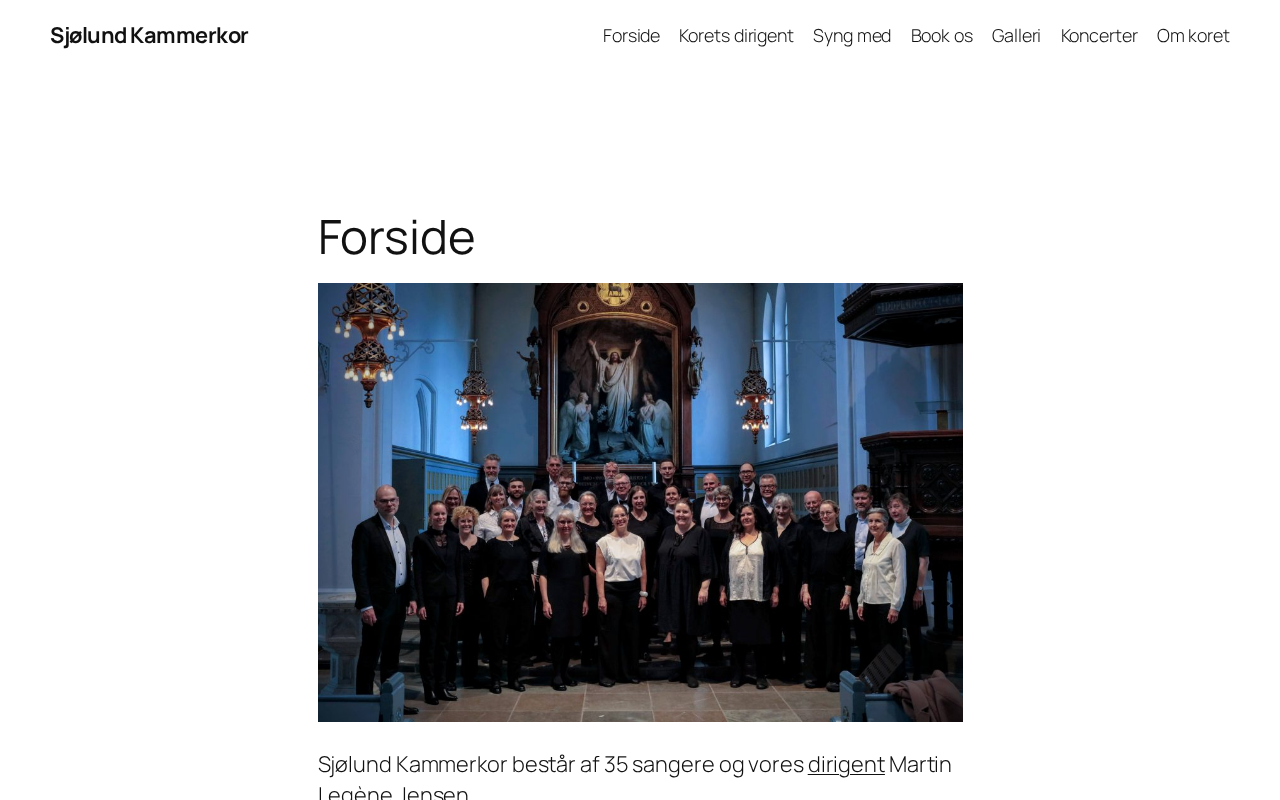
Task: Open the Book os page
Action: (x=941, y=35)
